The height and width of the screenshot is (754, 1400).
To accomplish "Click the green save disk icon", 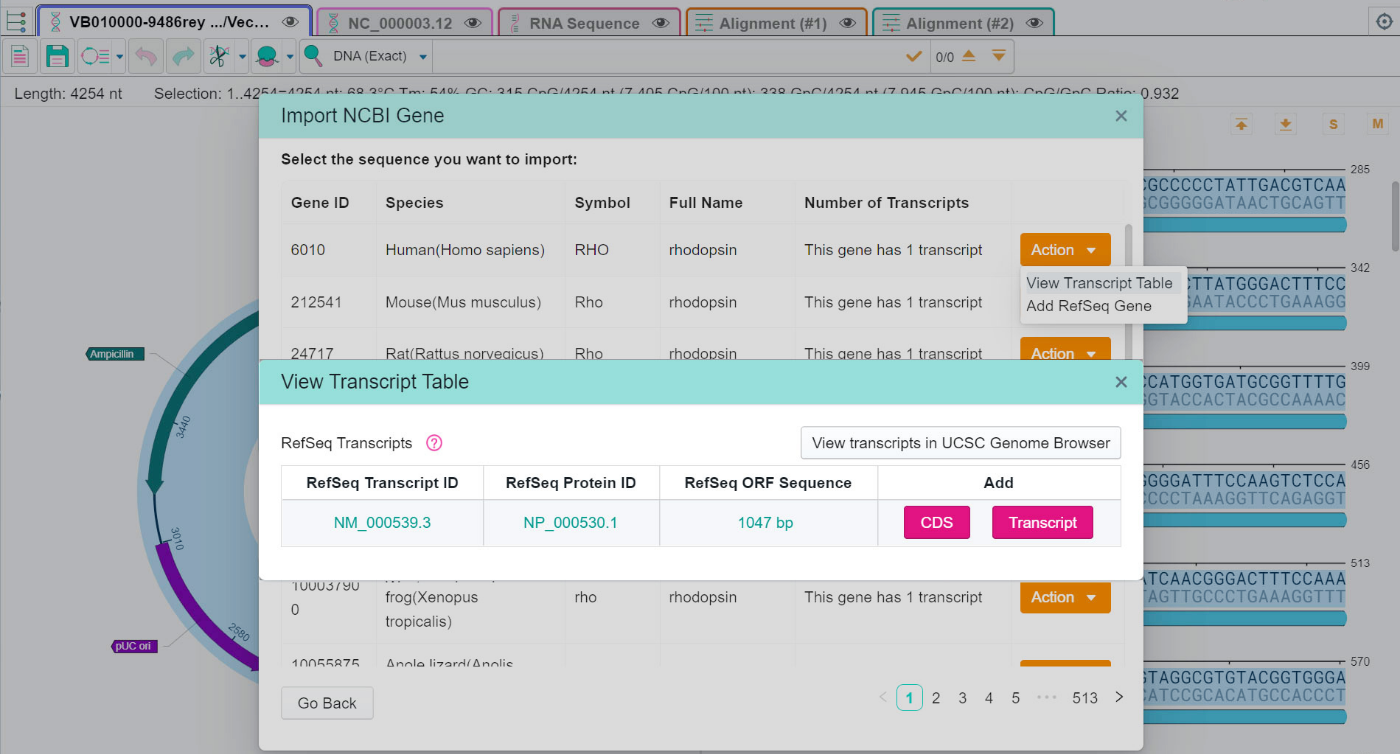I will (x=57, y=56).
